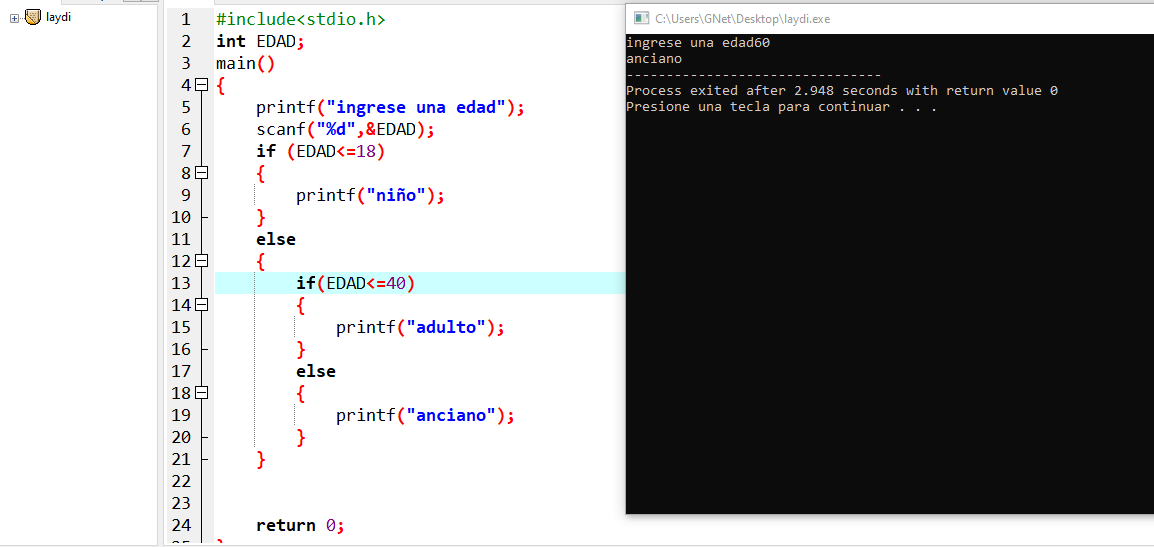Click the #include<stdio.h> line
The image size is (1154, 547).
[x=300, y=19]
